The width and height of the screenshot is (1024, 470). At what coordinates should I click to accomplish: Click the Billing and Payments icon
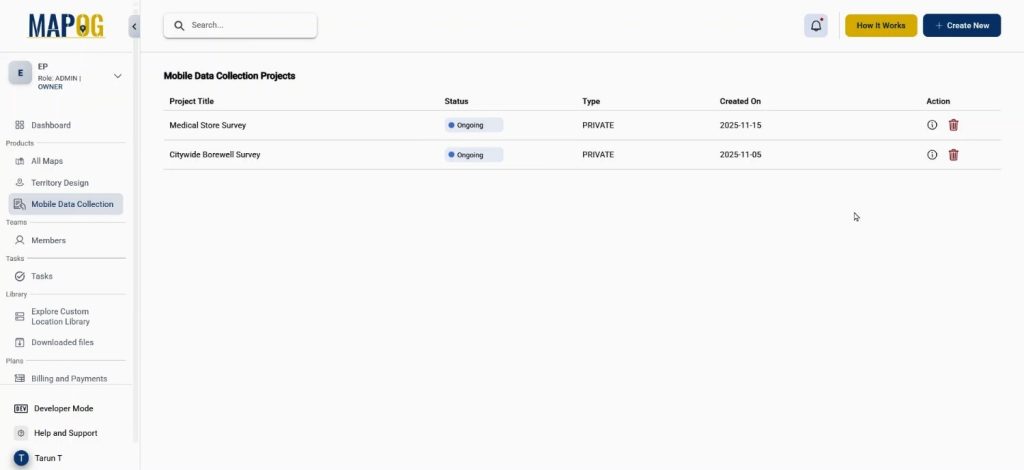coord(20,379)
